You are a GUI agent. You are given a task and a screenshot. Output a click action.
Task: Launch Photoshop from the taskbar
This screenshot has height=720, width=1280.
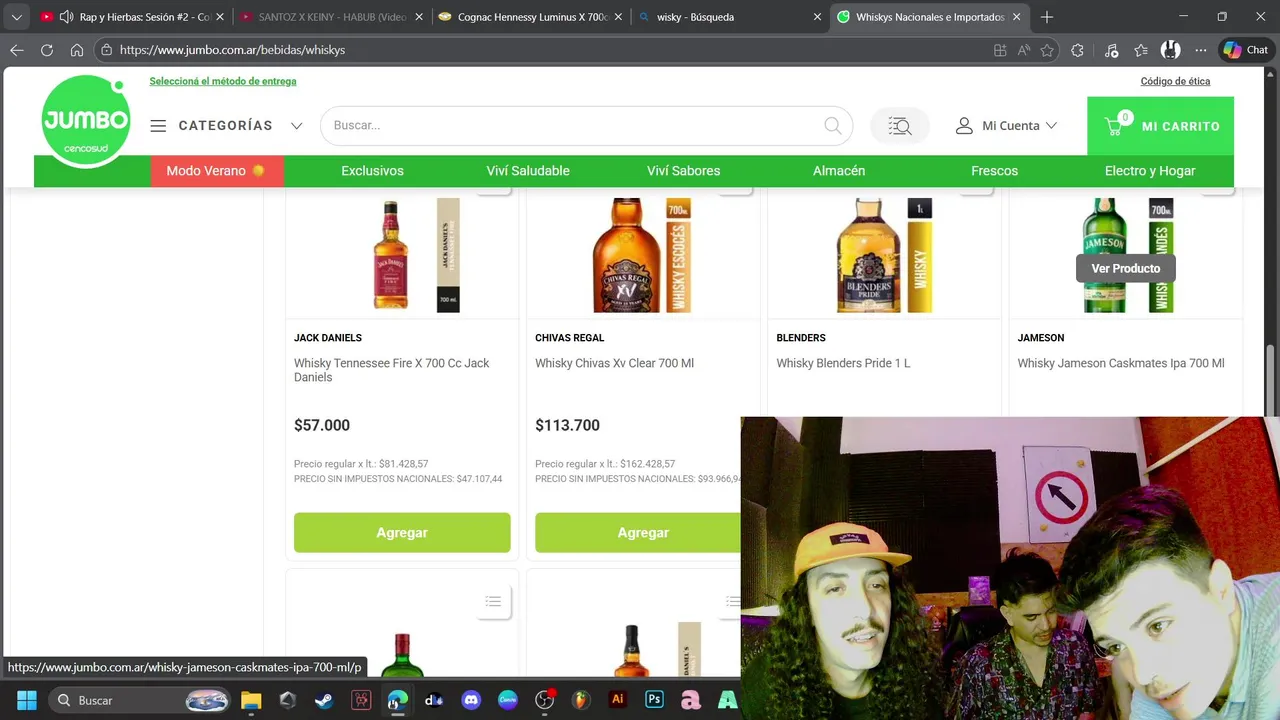pos(655,700)
